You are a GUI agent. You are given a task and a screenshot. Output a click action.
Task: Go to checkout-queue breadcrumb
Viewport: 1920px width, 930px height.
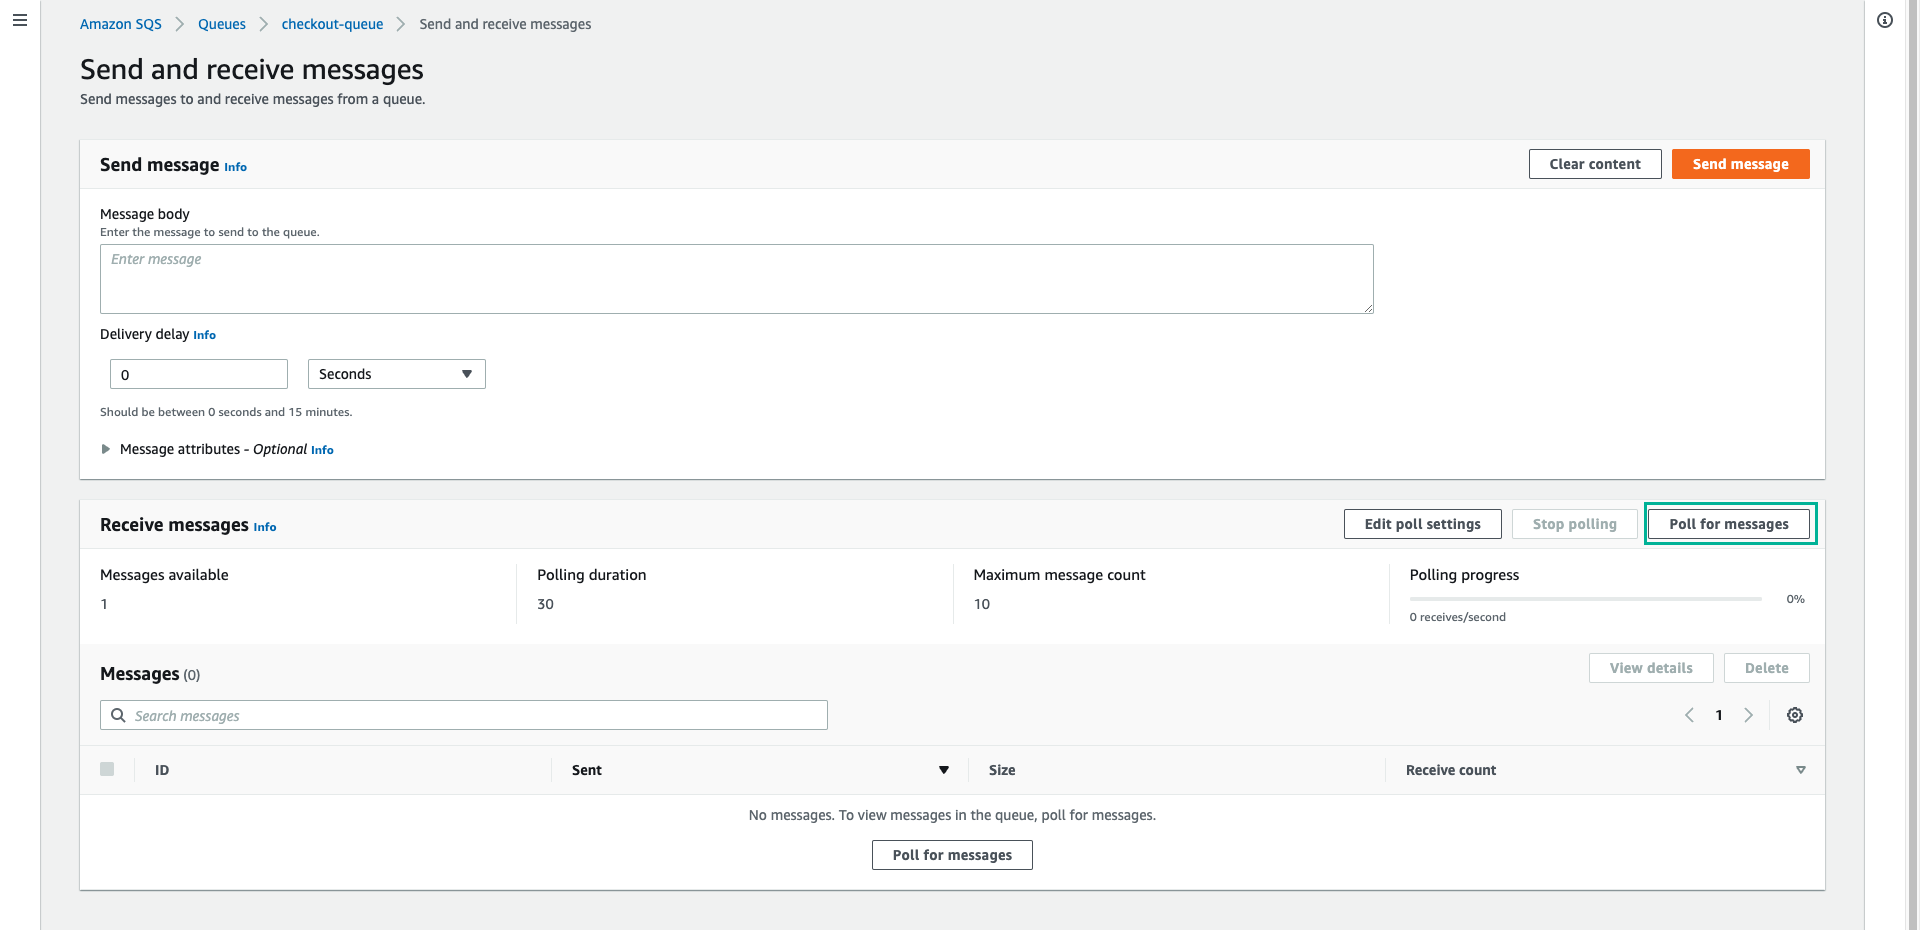[x=332, y=24]
